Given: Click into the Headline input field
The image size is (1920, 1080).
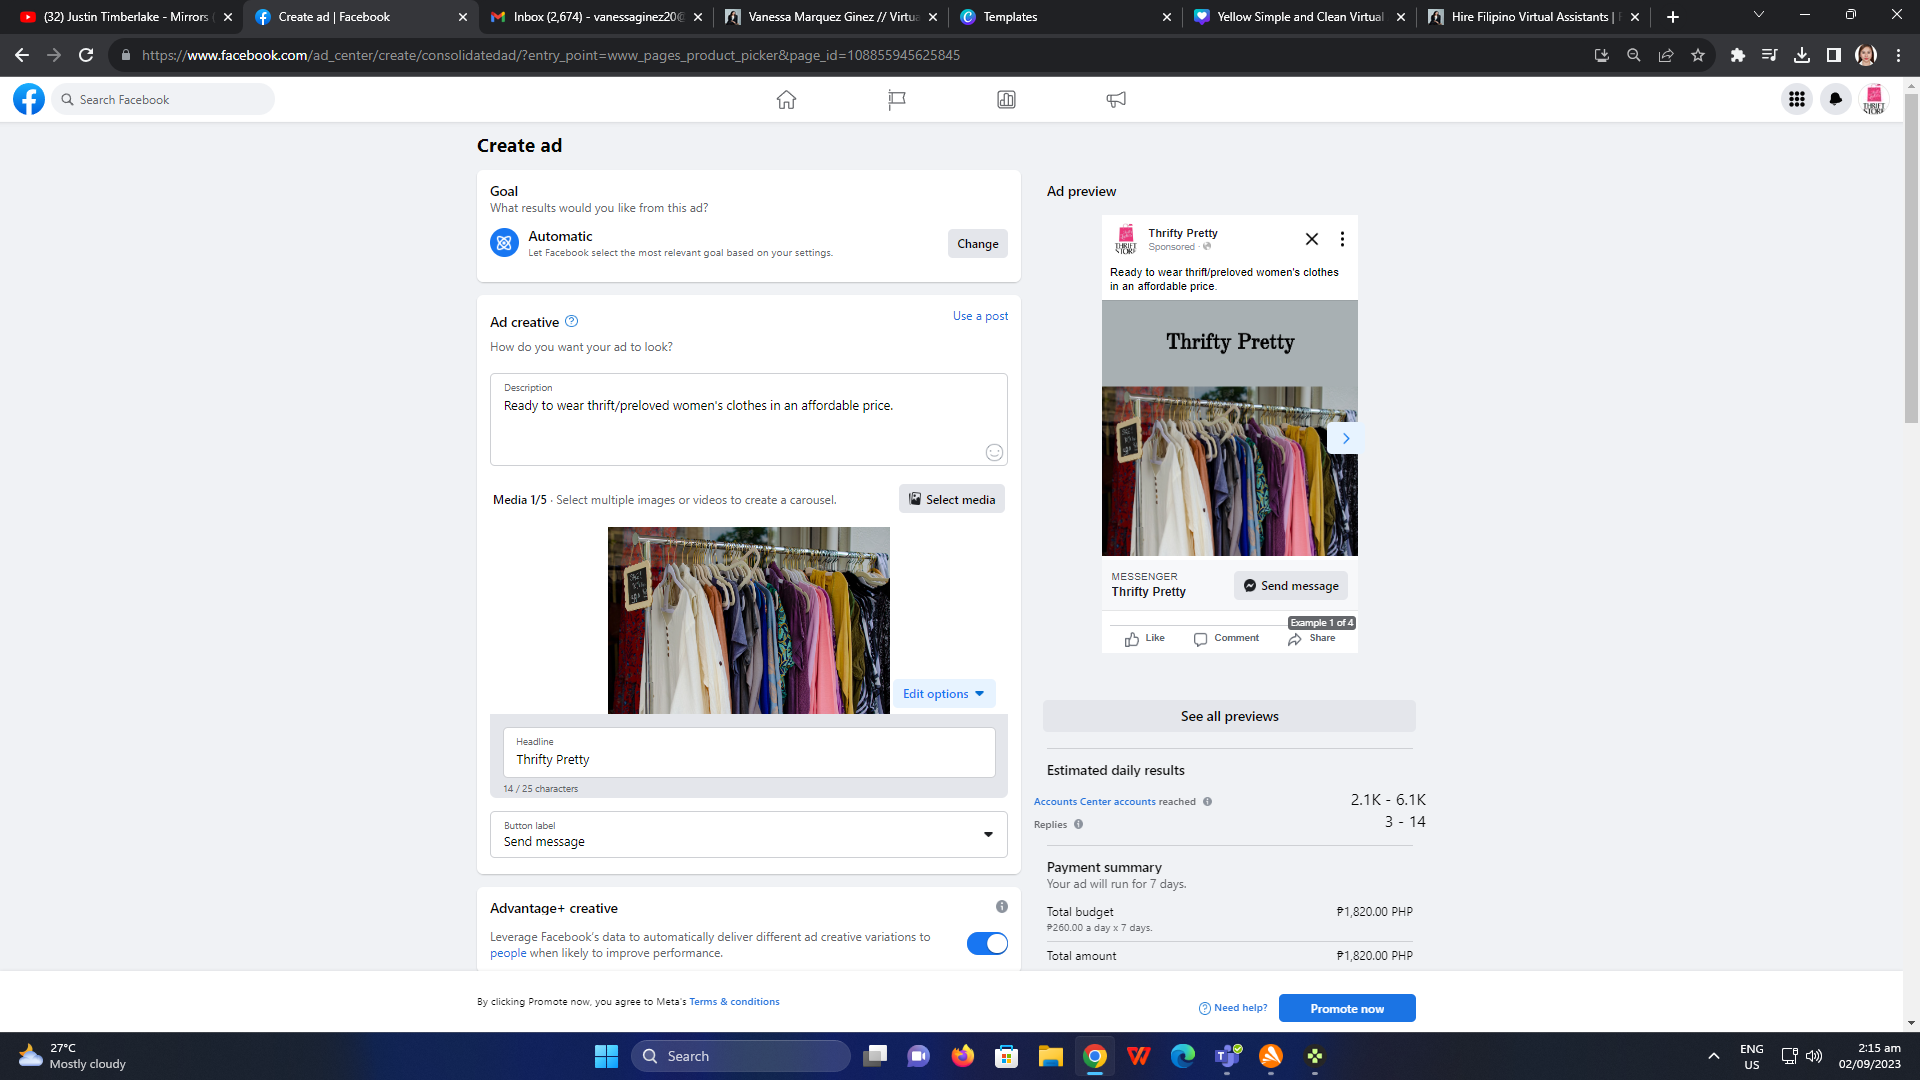Looking at the screenshot, I should 748,759.
